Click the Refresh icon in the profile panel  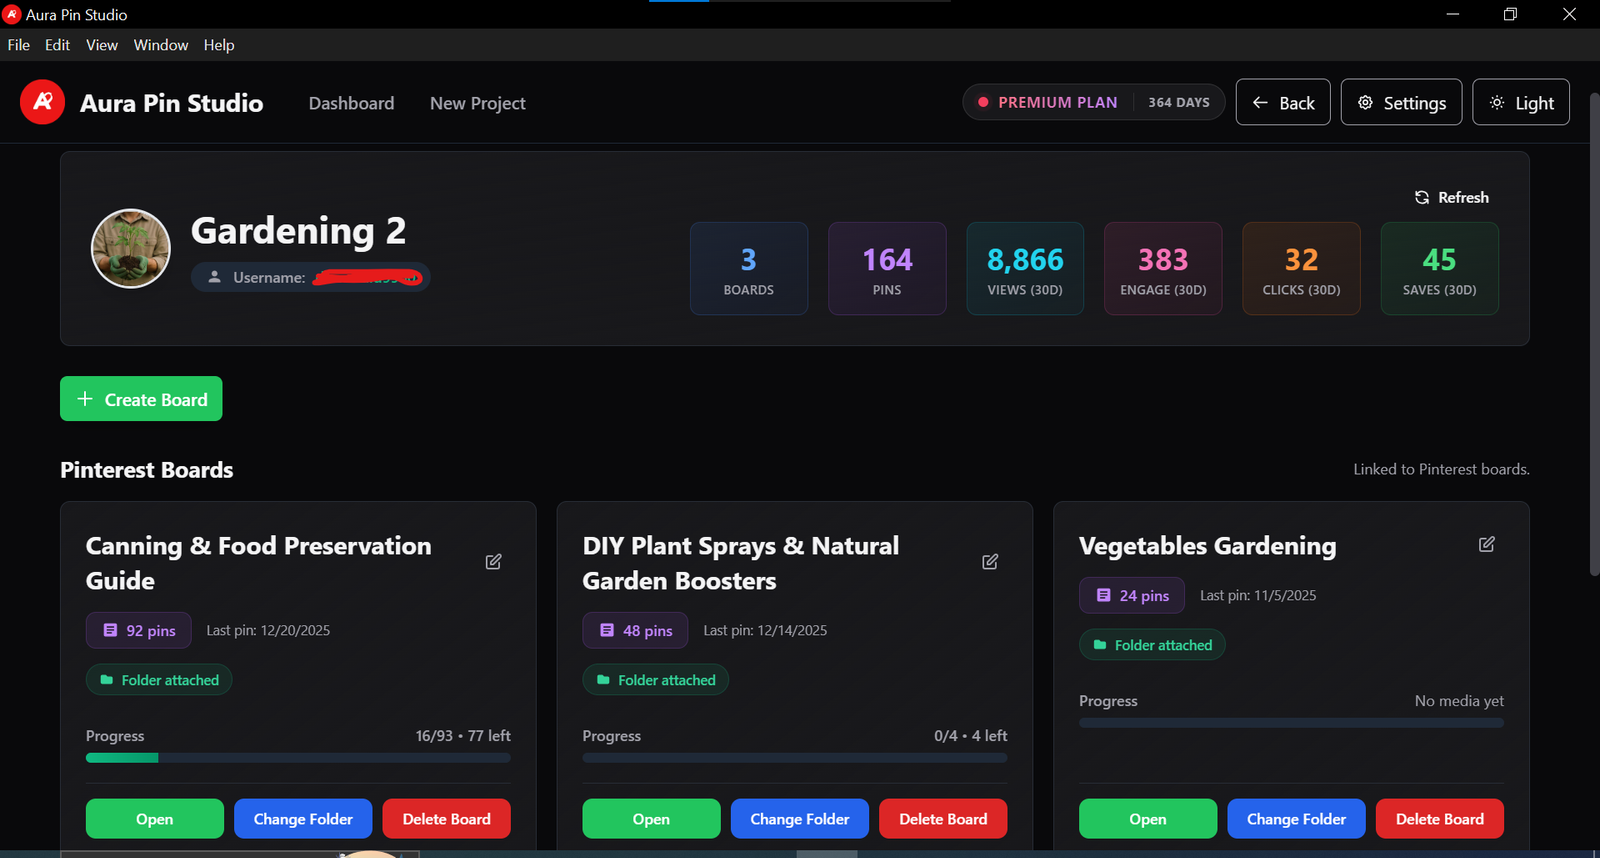[1422, 198]
